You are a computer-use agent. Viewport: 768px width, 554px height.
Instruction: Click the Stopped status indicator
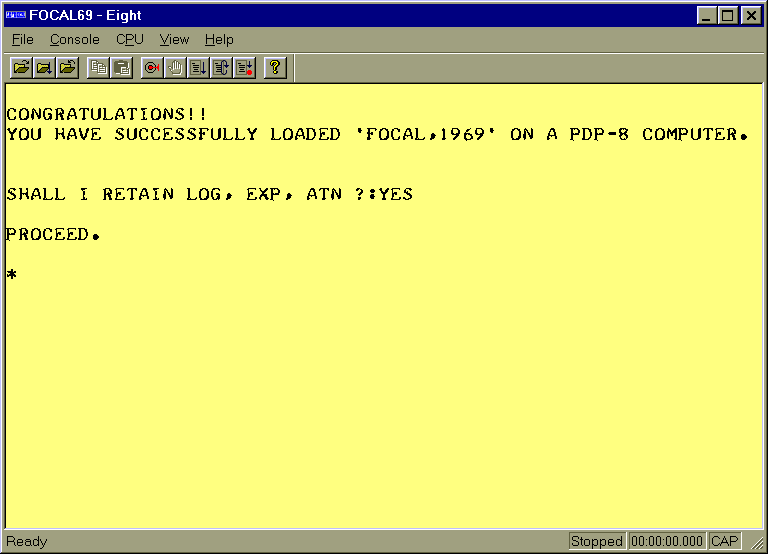point(597,541)
